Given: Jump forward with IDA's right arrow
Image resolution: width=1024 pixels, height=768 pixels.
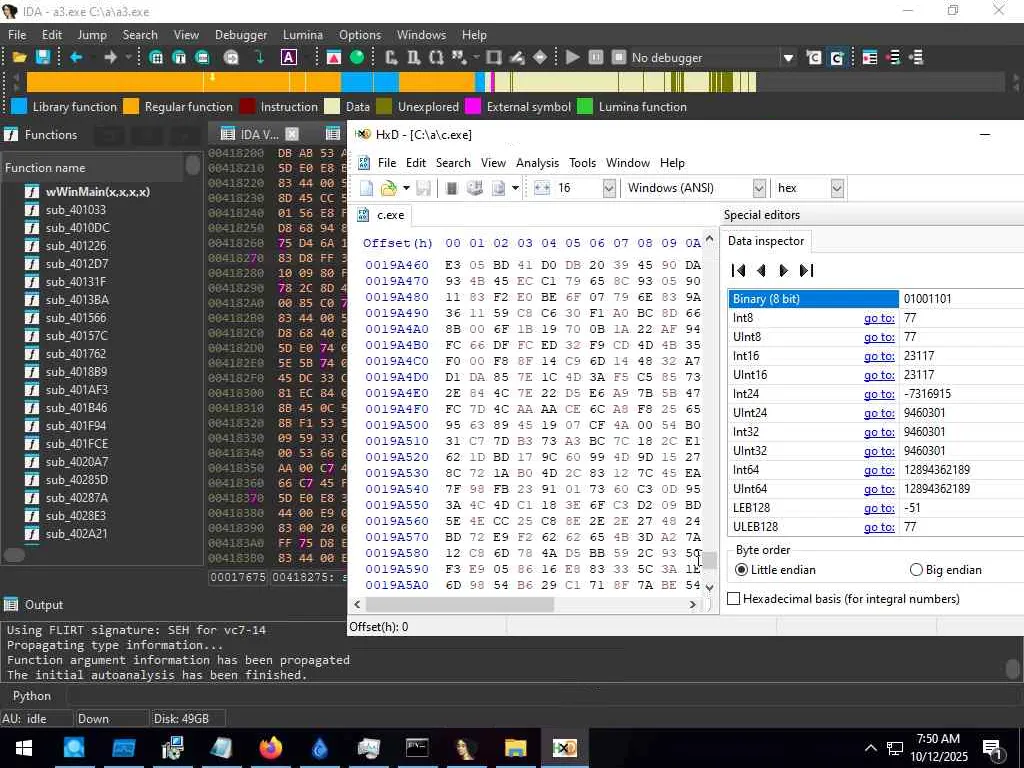Looking at the screenshot, I should [110, 57].
